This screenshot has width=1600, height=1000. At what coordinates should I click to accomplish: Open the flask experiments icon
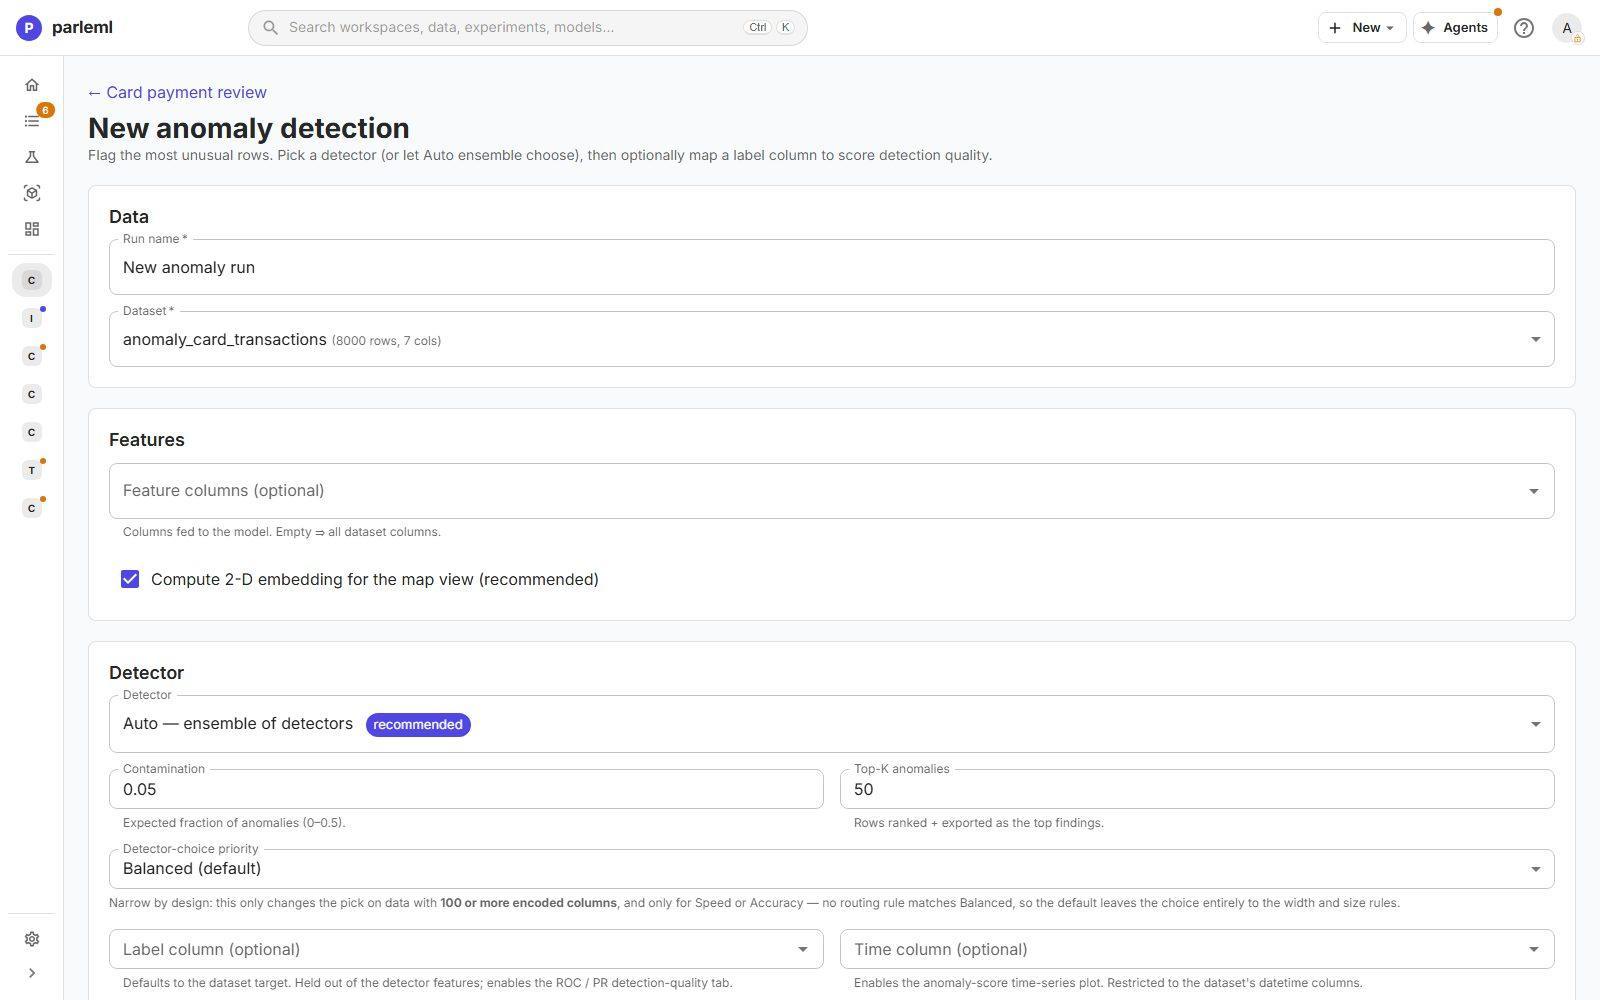tap(32, 157)
